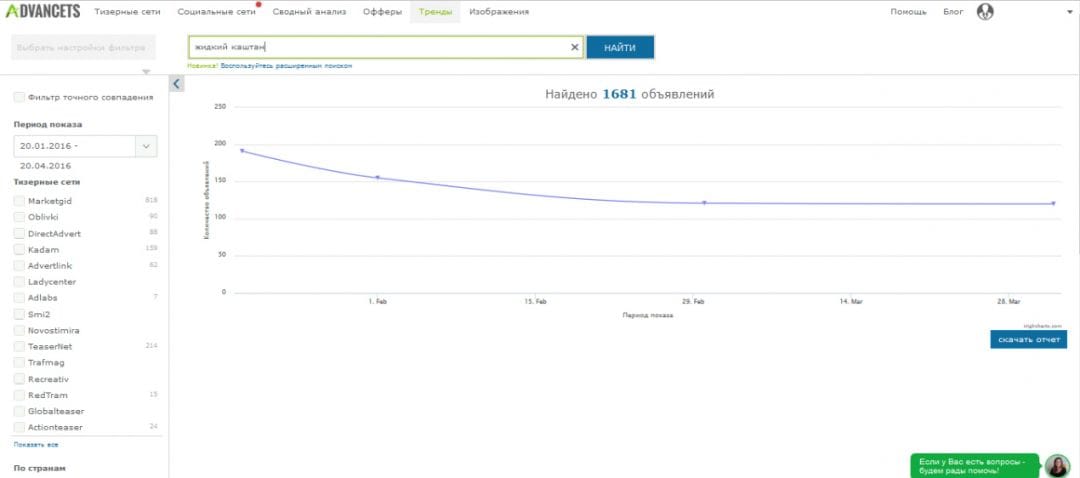Click the red notification dot on Социальные сети
This screenshot has width=1080, height=478.
259,4
